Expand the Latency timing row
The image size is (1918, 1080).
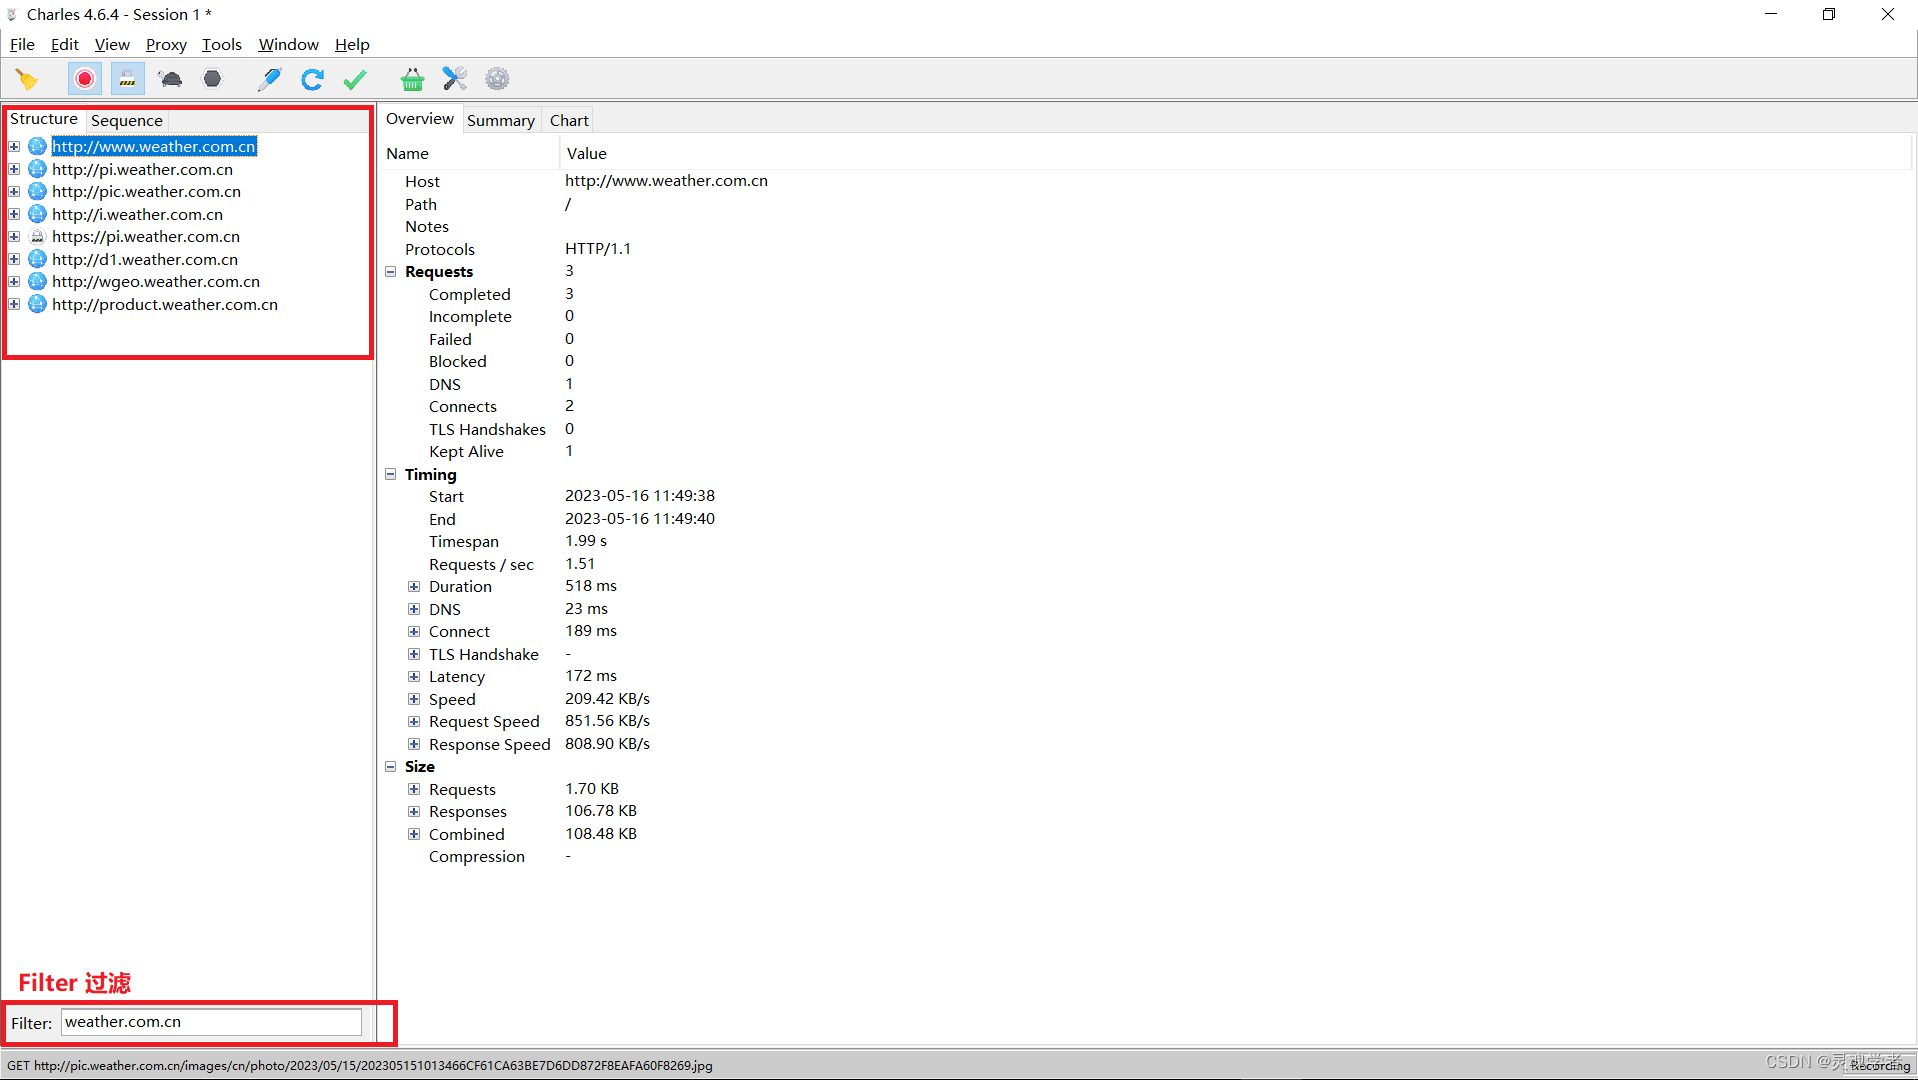click(x=414, y=677)
